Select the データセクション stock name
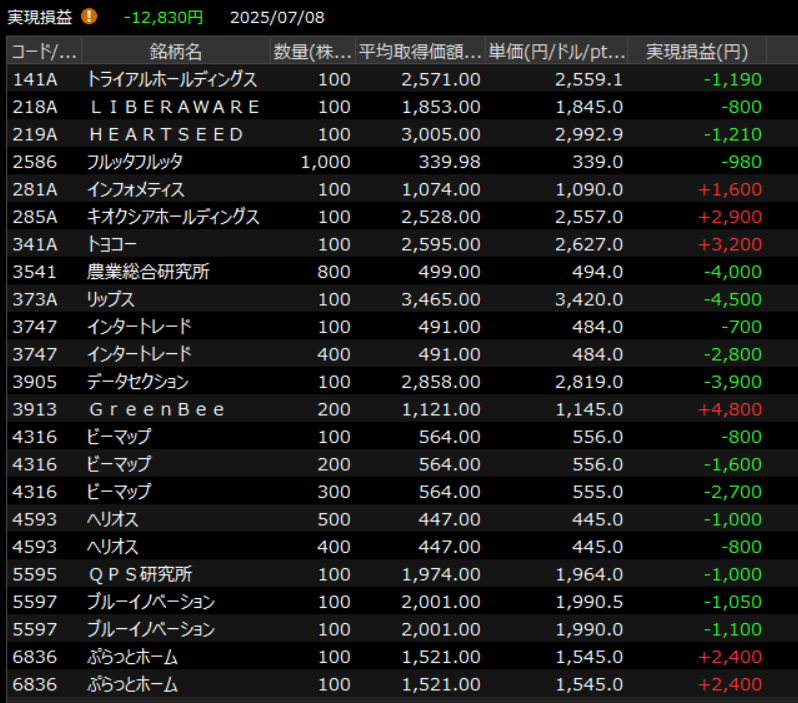The height and width of the screenshot is (703, 798). (138, 381)
